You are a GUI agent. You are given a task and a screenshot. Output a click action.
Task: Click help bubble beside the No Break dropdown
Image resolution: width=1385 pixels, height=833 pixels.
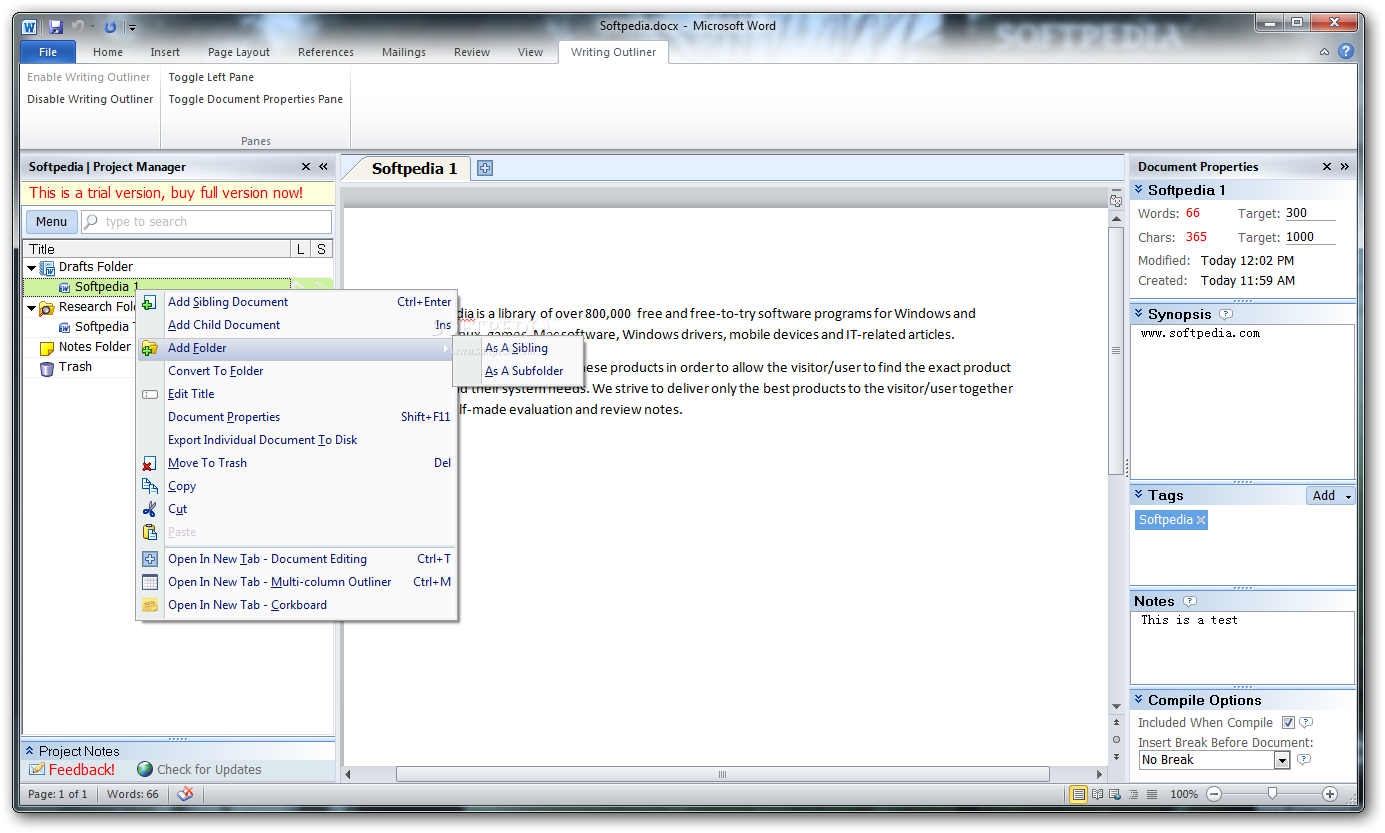point(1304,760)
